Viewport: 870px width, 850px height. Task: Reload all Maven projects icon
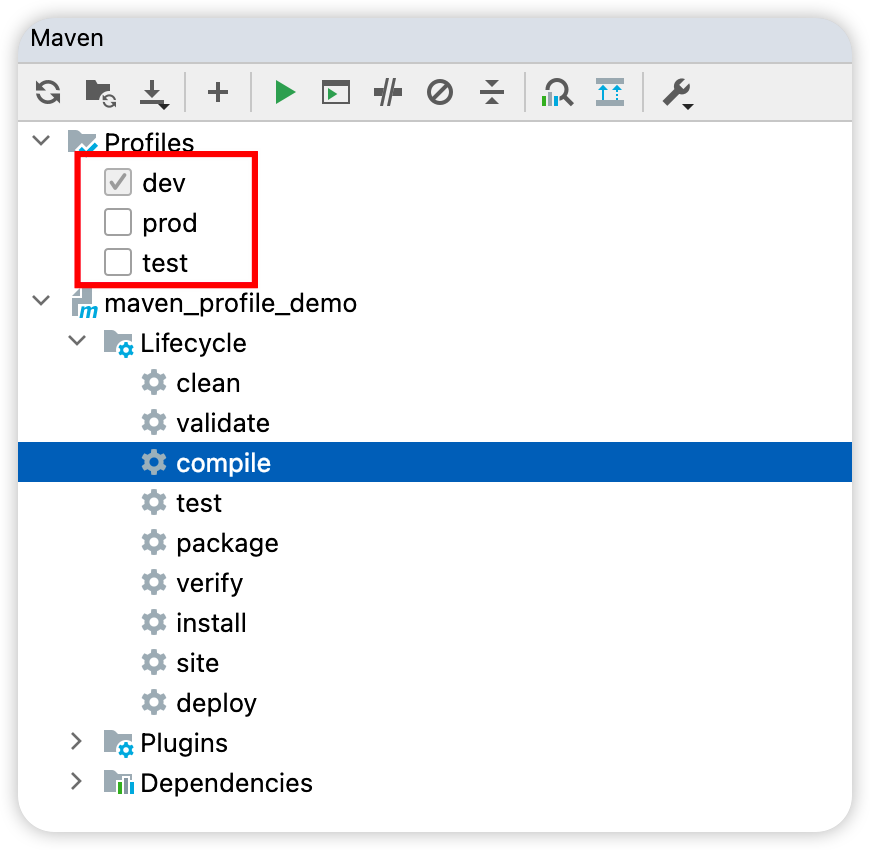coord(48,92)
